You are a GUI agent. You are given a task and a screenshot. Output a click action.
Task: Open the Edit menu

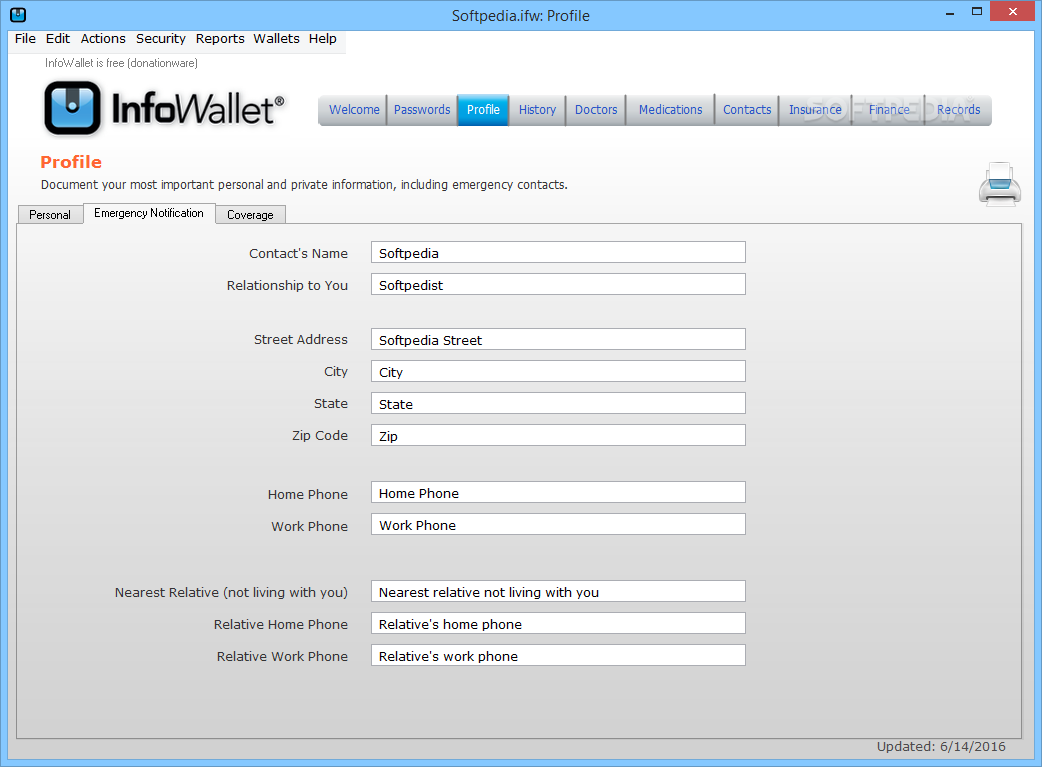point(58,39)
